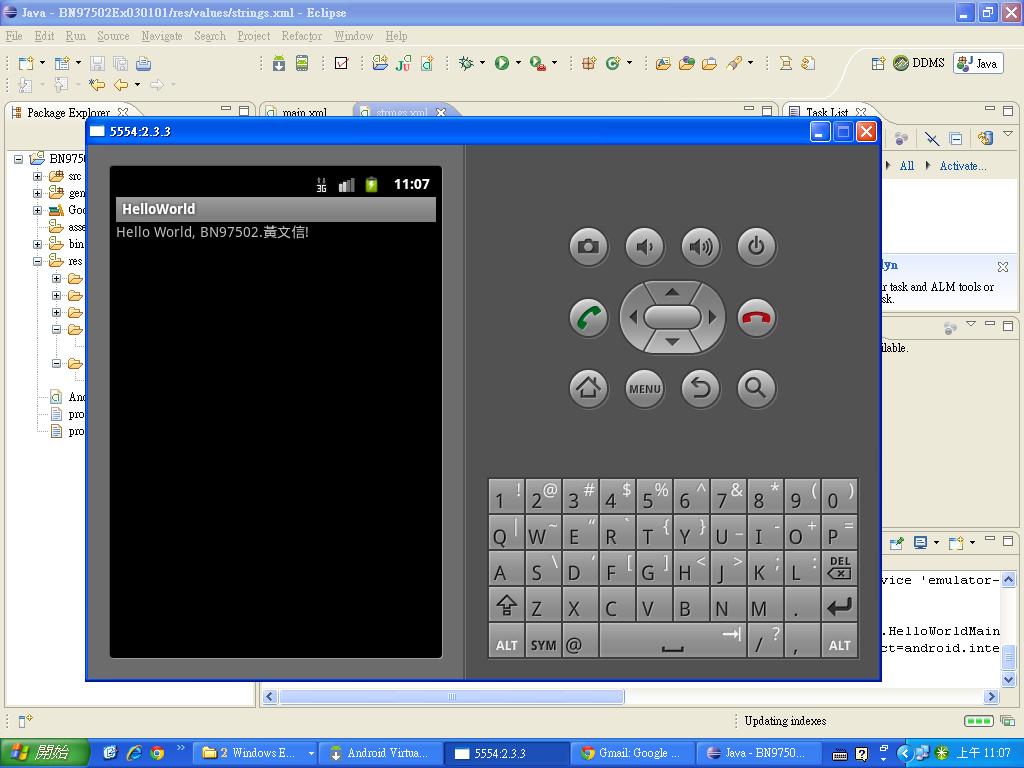
Task: Open the Run button dropdown arrow
Action: pyautogui.click(x=518, y=63)
